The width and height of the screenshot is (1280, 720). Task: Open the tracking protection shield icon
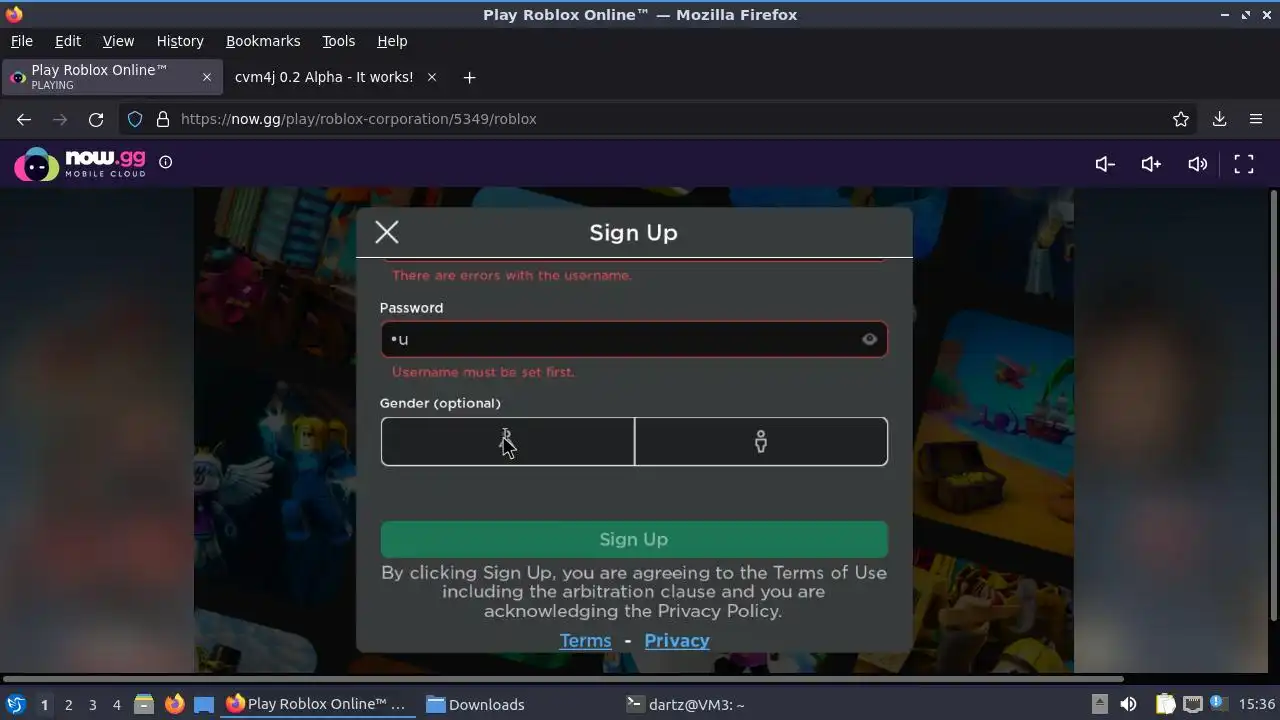point(135,119)
